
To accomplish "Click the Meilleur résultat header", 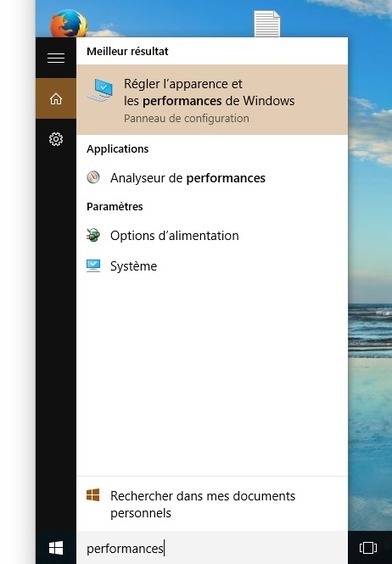I will click(127, 51).
